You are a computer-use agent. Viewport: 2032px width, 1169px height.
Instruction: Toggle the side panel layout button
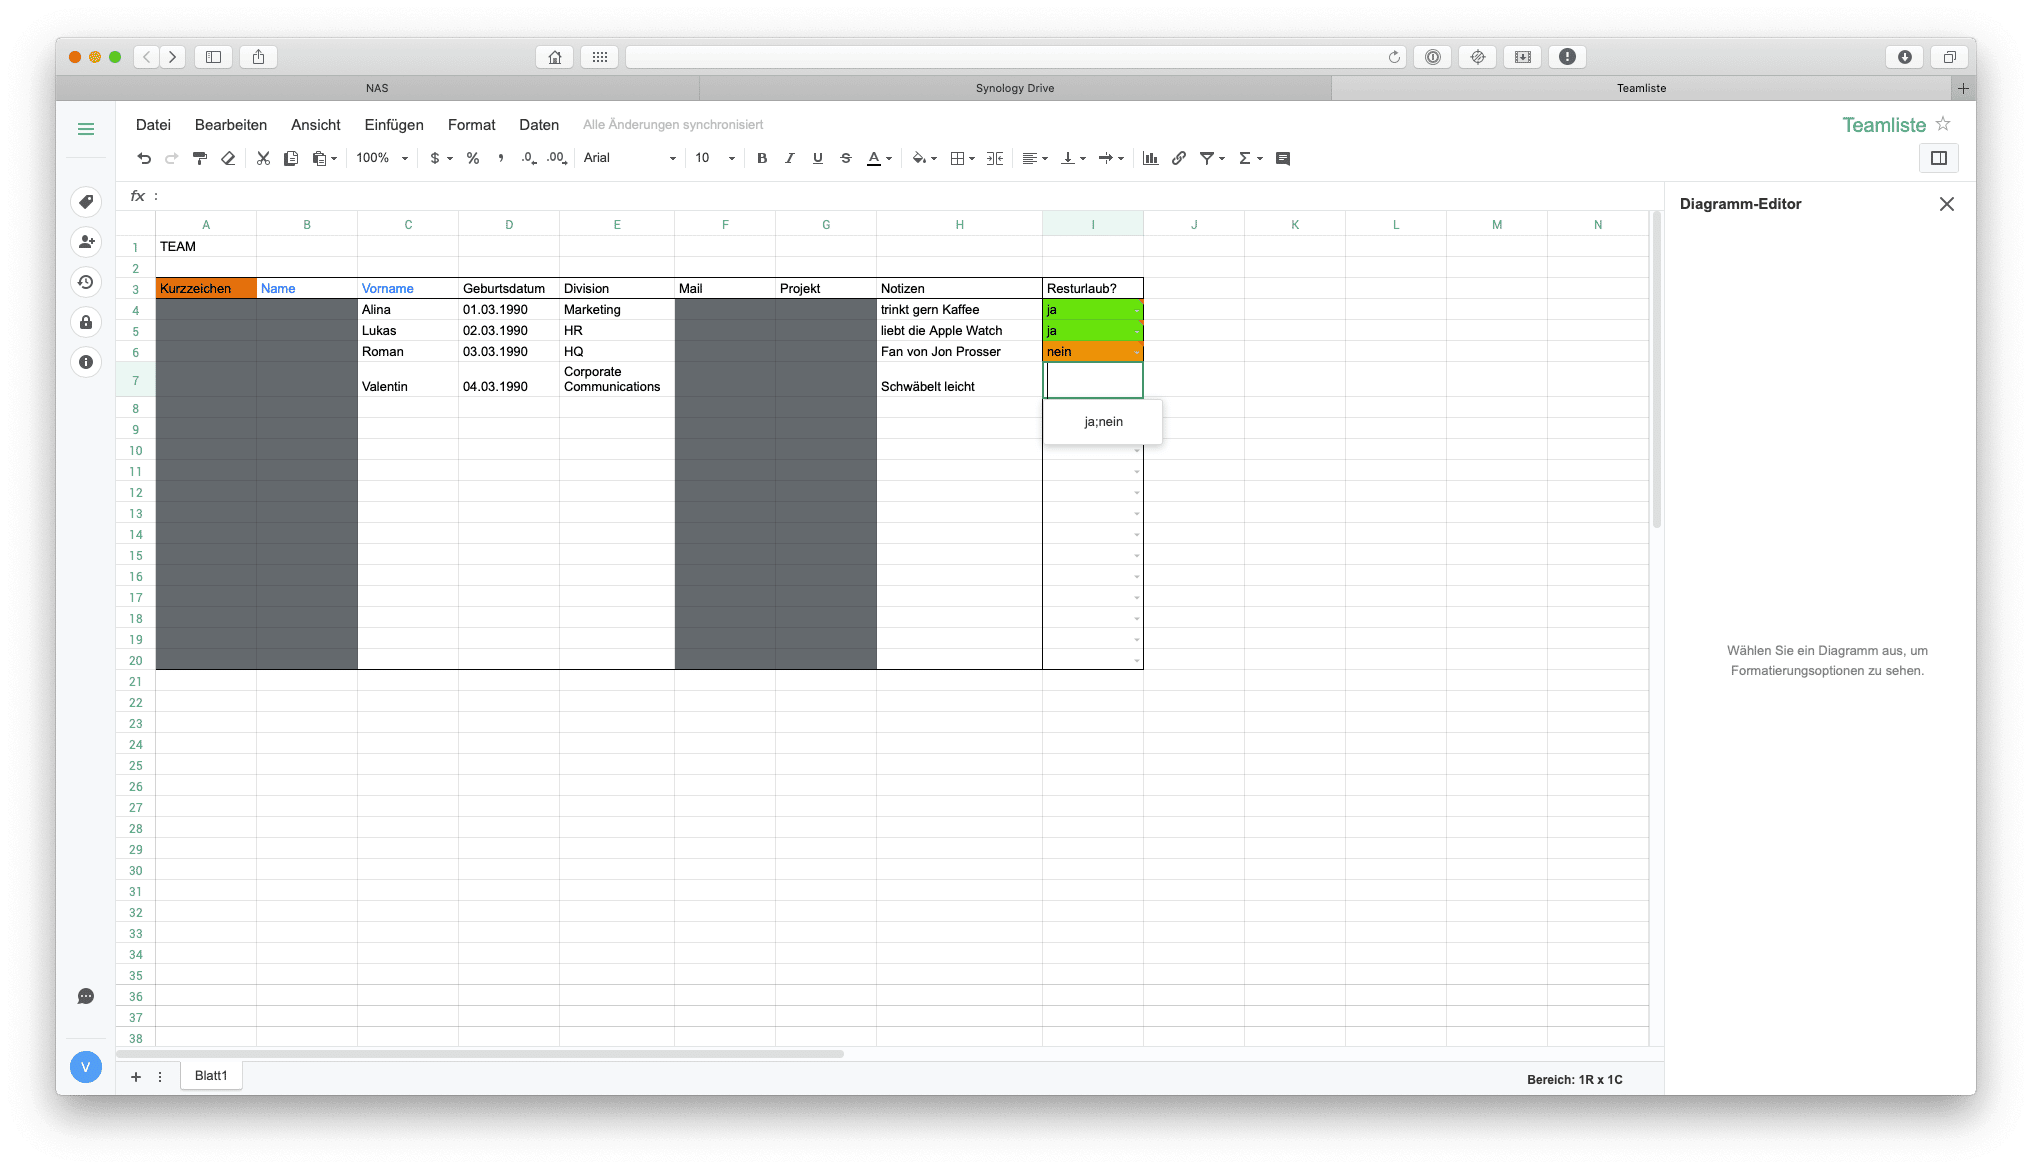1939,158
